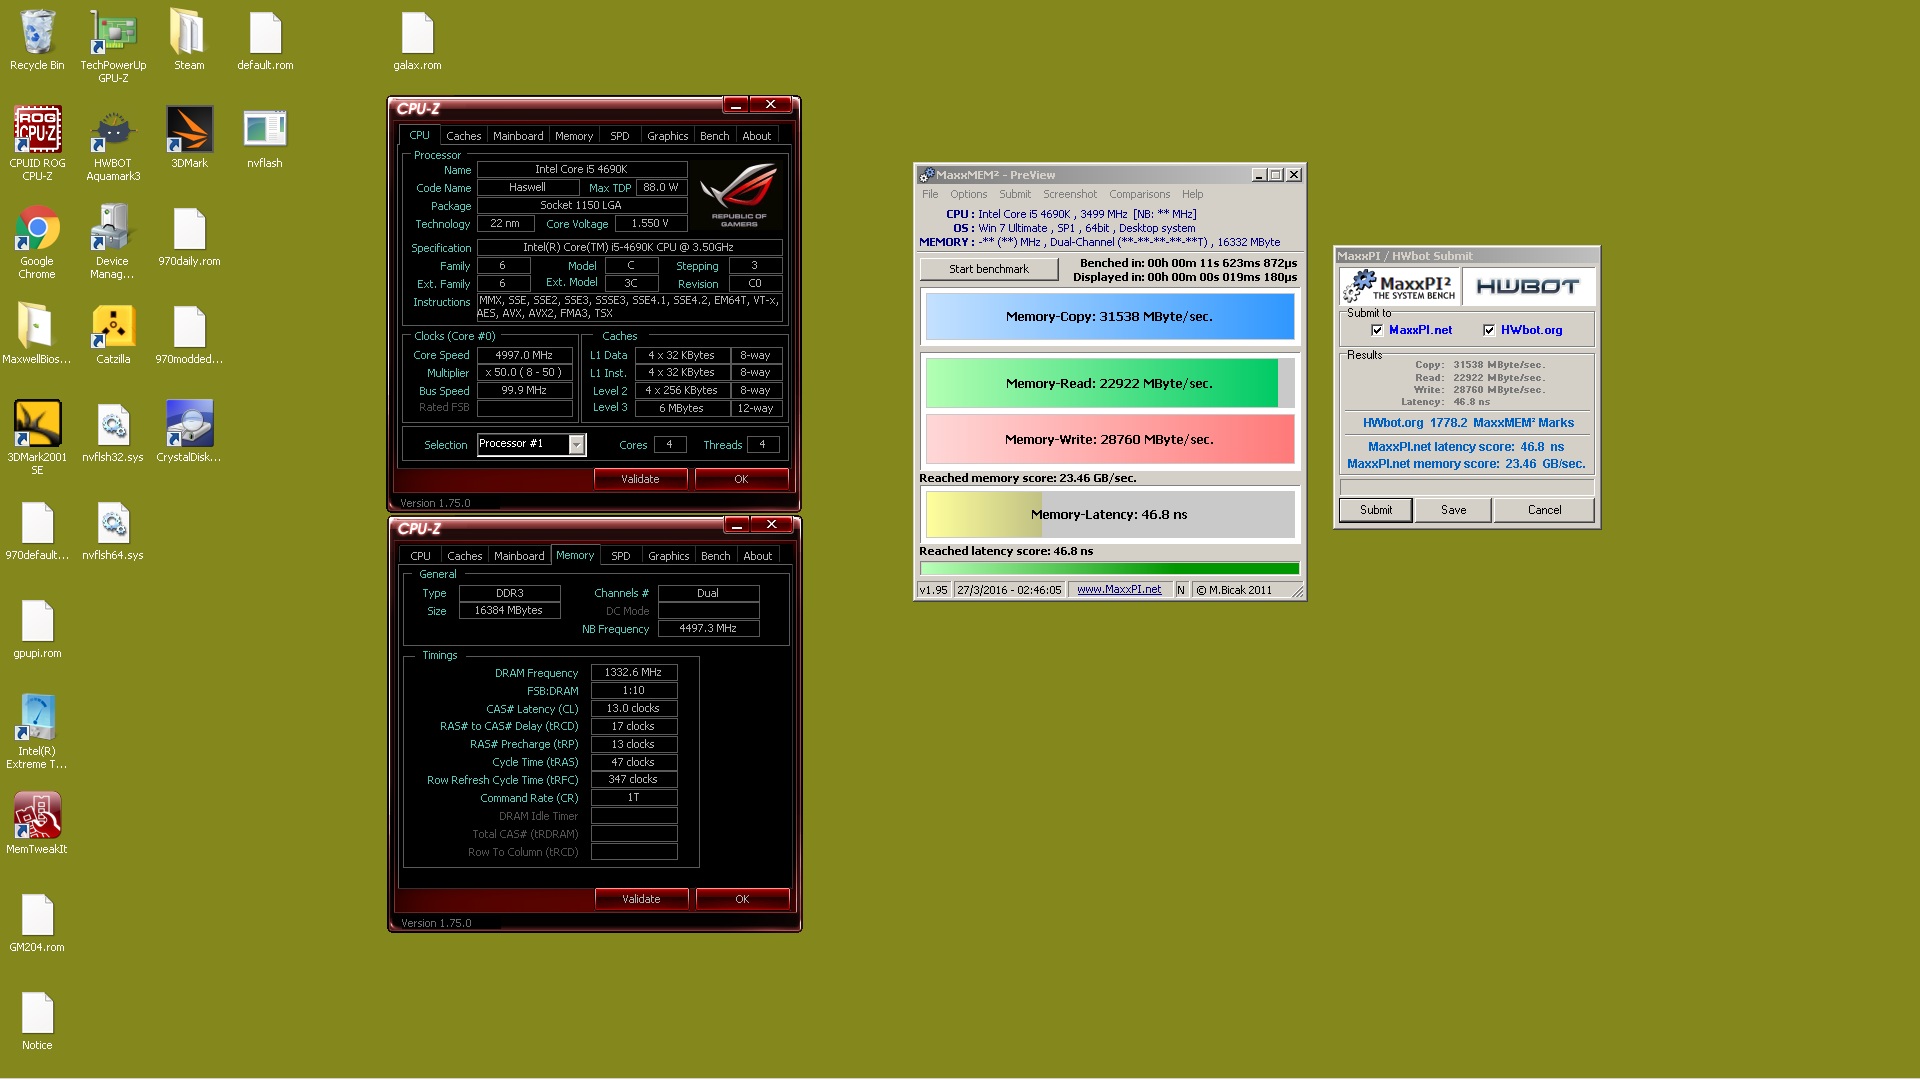This screenshot has width=1920, height=1080.
Task: Click the MaxxPI² logo banner
Action: pos(1400,287)
